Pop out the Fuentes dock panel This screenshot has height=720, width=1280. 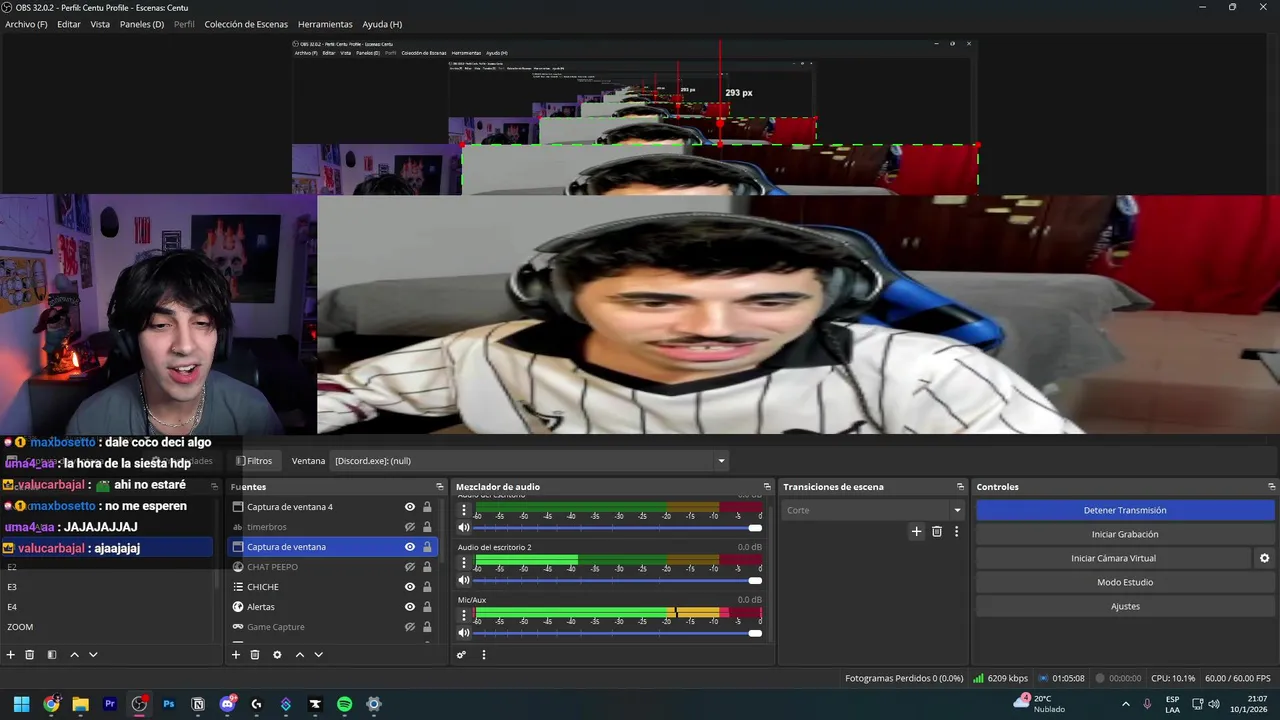coord(439,487)
